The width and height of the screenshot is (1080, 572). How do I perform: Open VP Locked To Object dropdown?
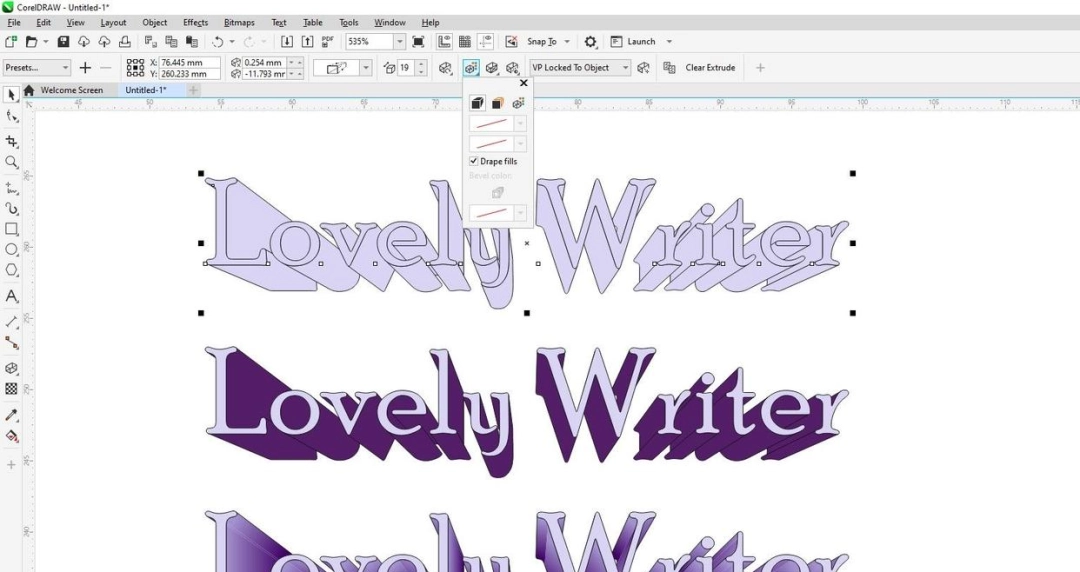point(580,68)
